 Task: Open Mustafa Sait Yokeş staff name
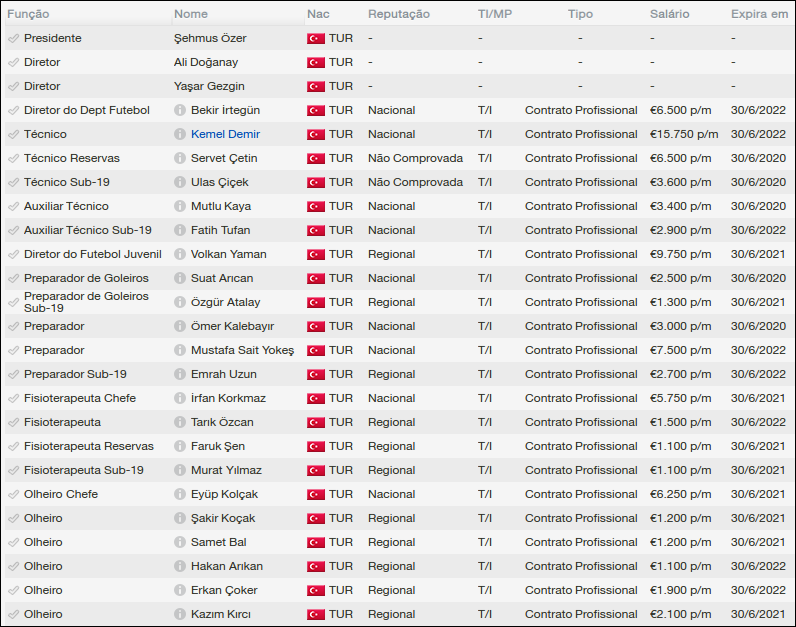pos(242,350)
